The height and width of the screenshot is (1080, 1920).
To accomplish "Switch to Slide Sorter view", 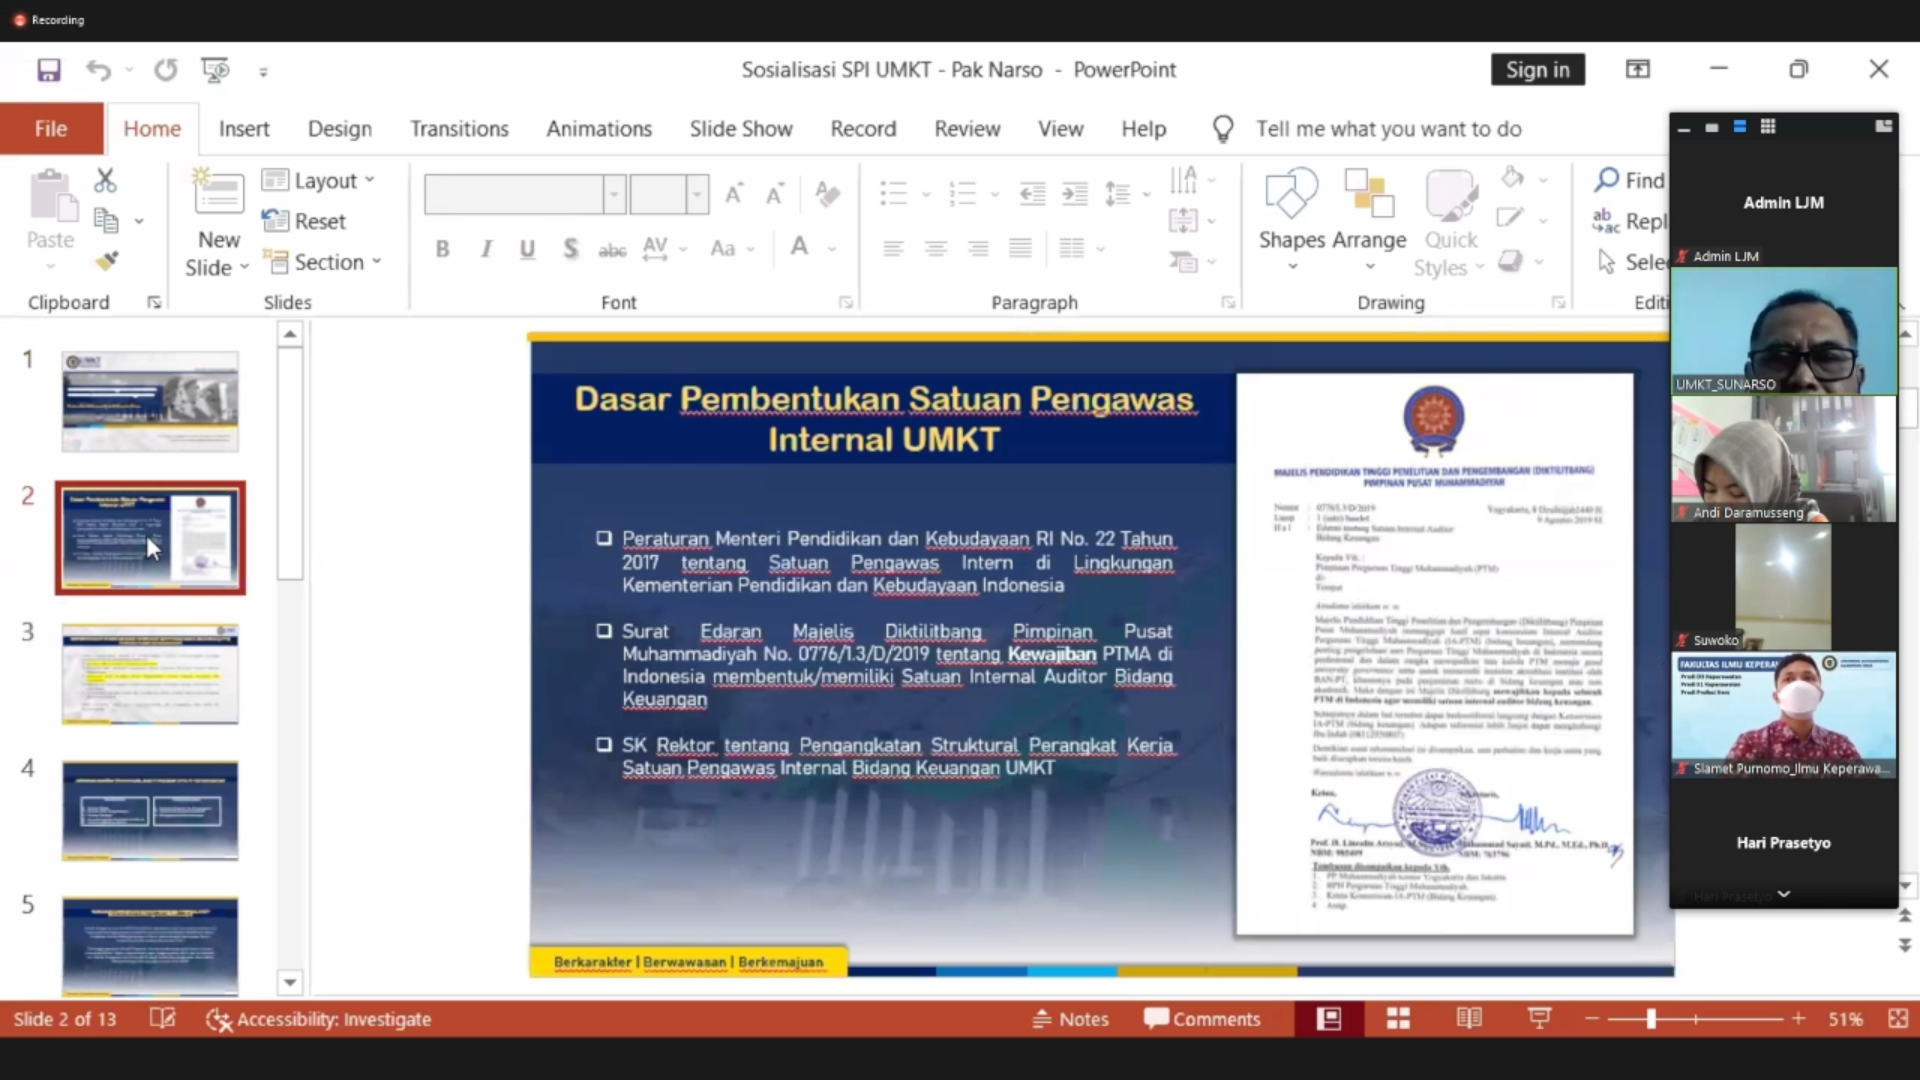I will click(x=1398, y=1019).
